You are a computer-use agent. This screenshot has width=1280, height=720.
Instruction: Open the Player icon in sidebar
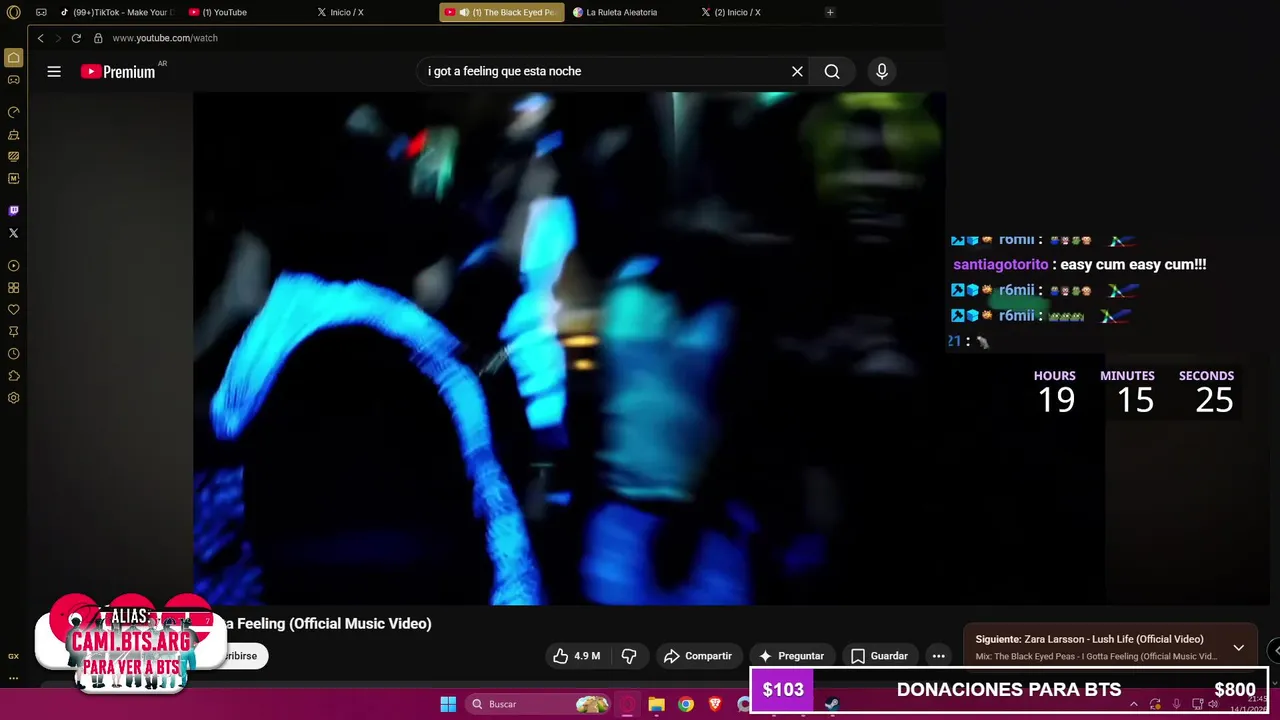point(13,266)
